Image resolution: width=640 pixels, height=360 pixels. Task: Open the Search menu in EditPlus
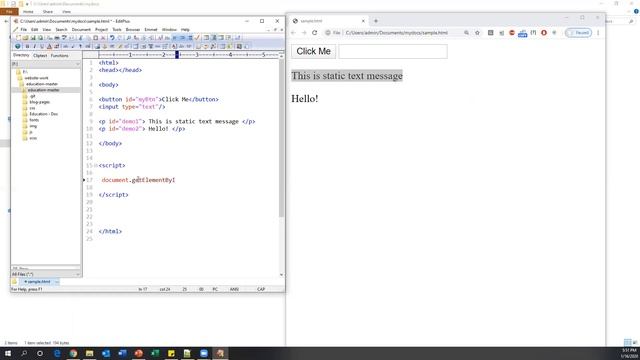tap(61, 29)
